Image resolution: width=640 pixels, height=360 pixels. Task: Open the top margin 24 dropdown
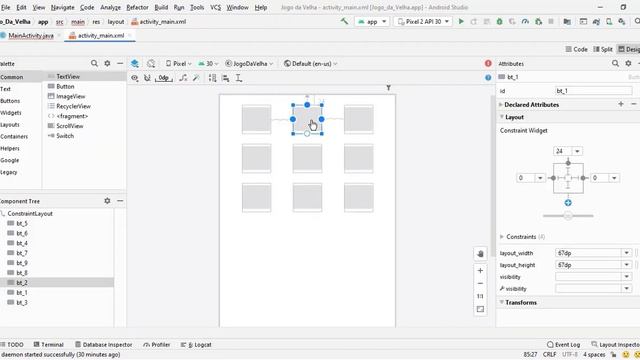pos(577,151)
